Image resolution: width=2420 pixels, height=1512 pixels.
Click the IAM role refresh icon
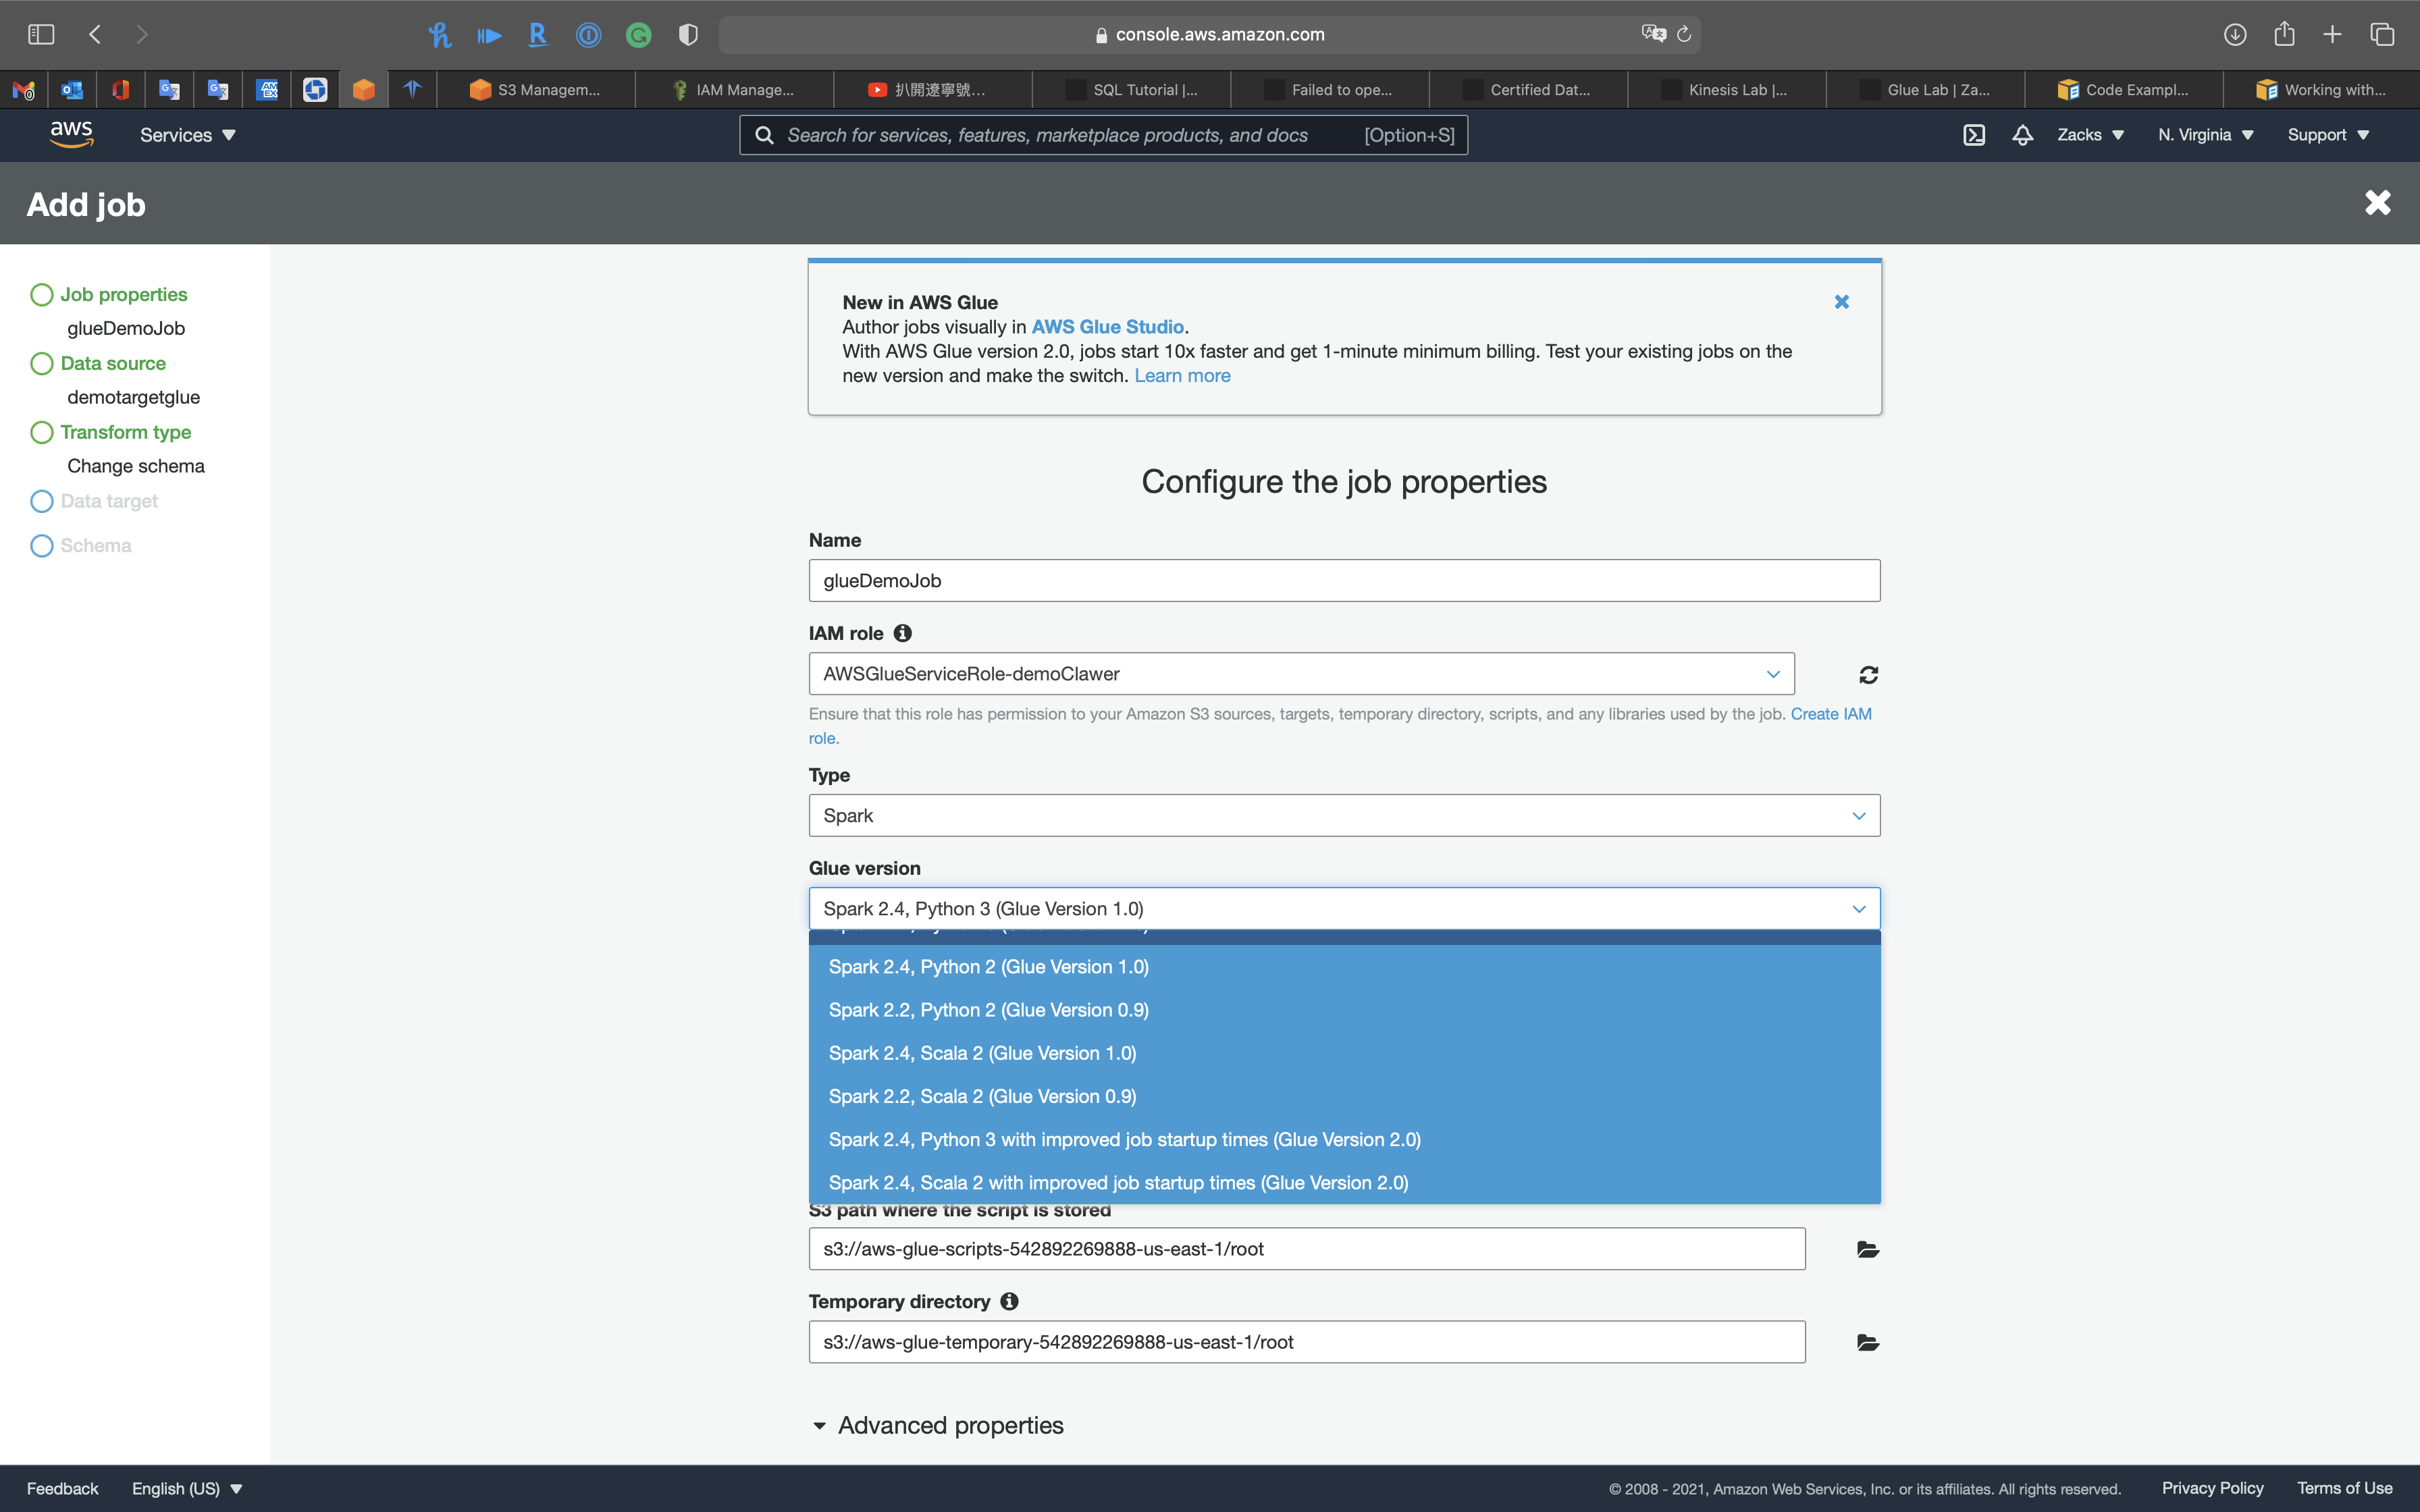click(1868, 675)
